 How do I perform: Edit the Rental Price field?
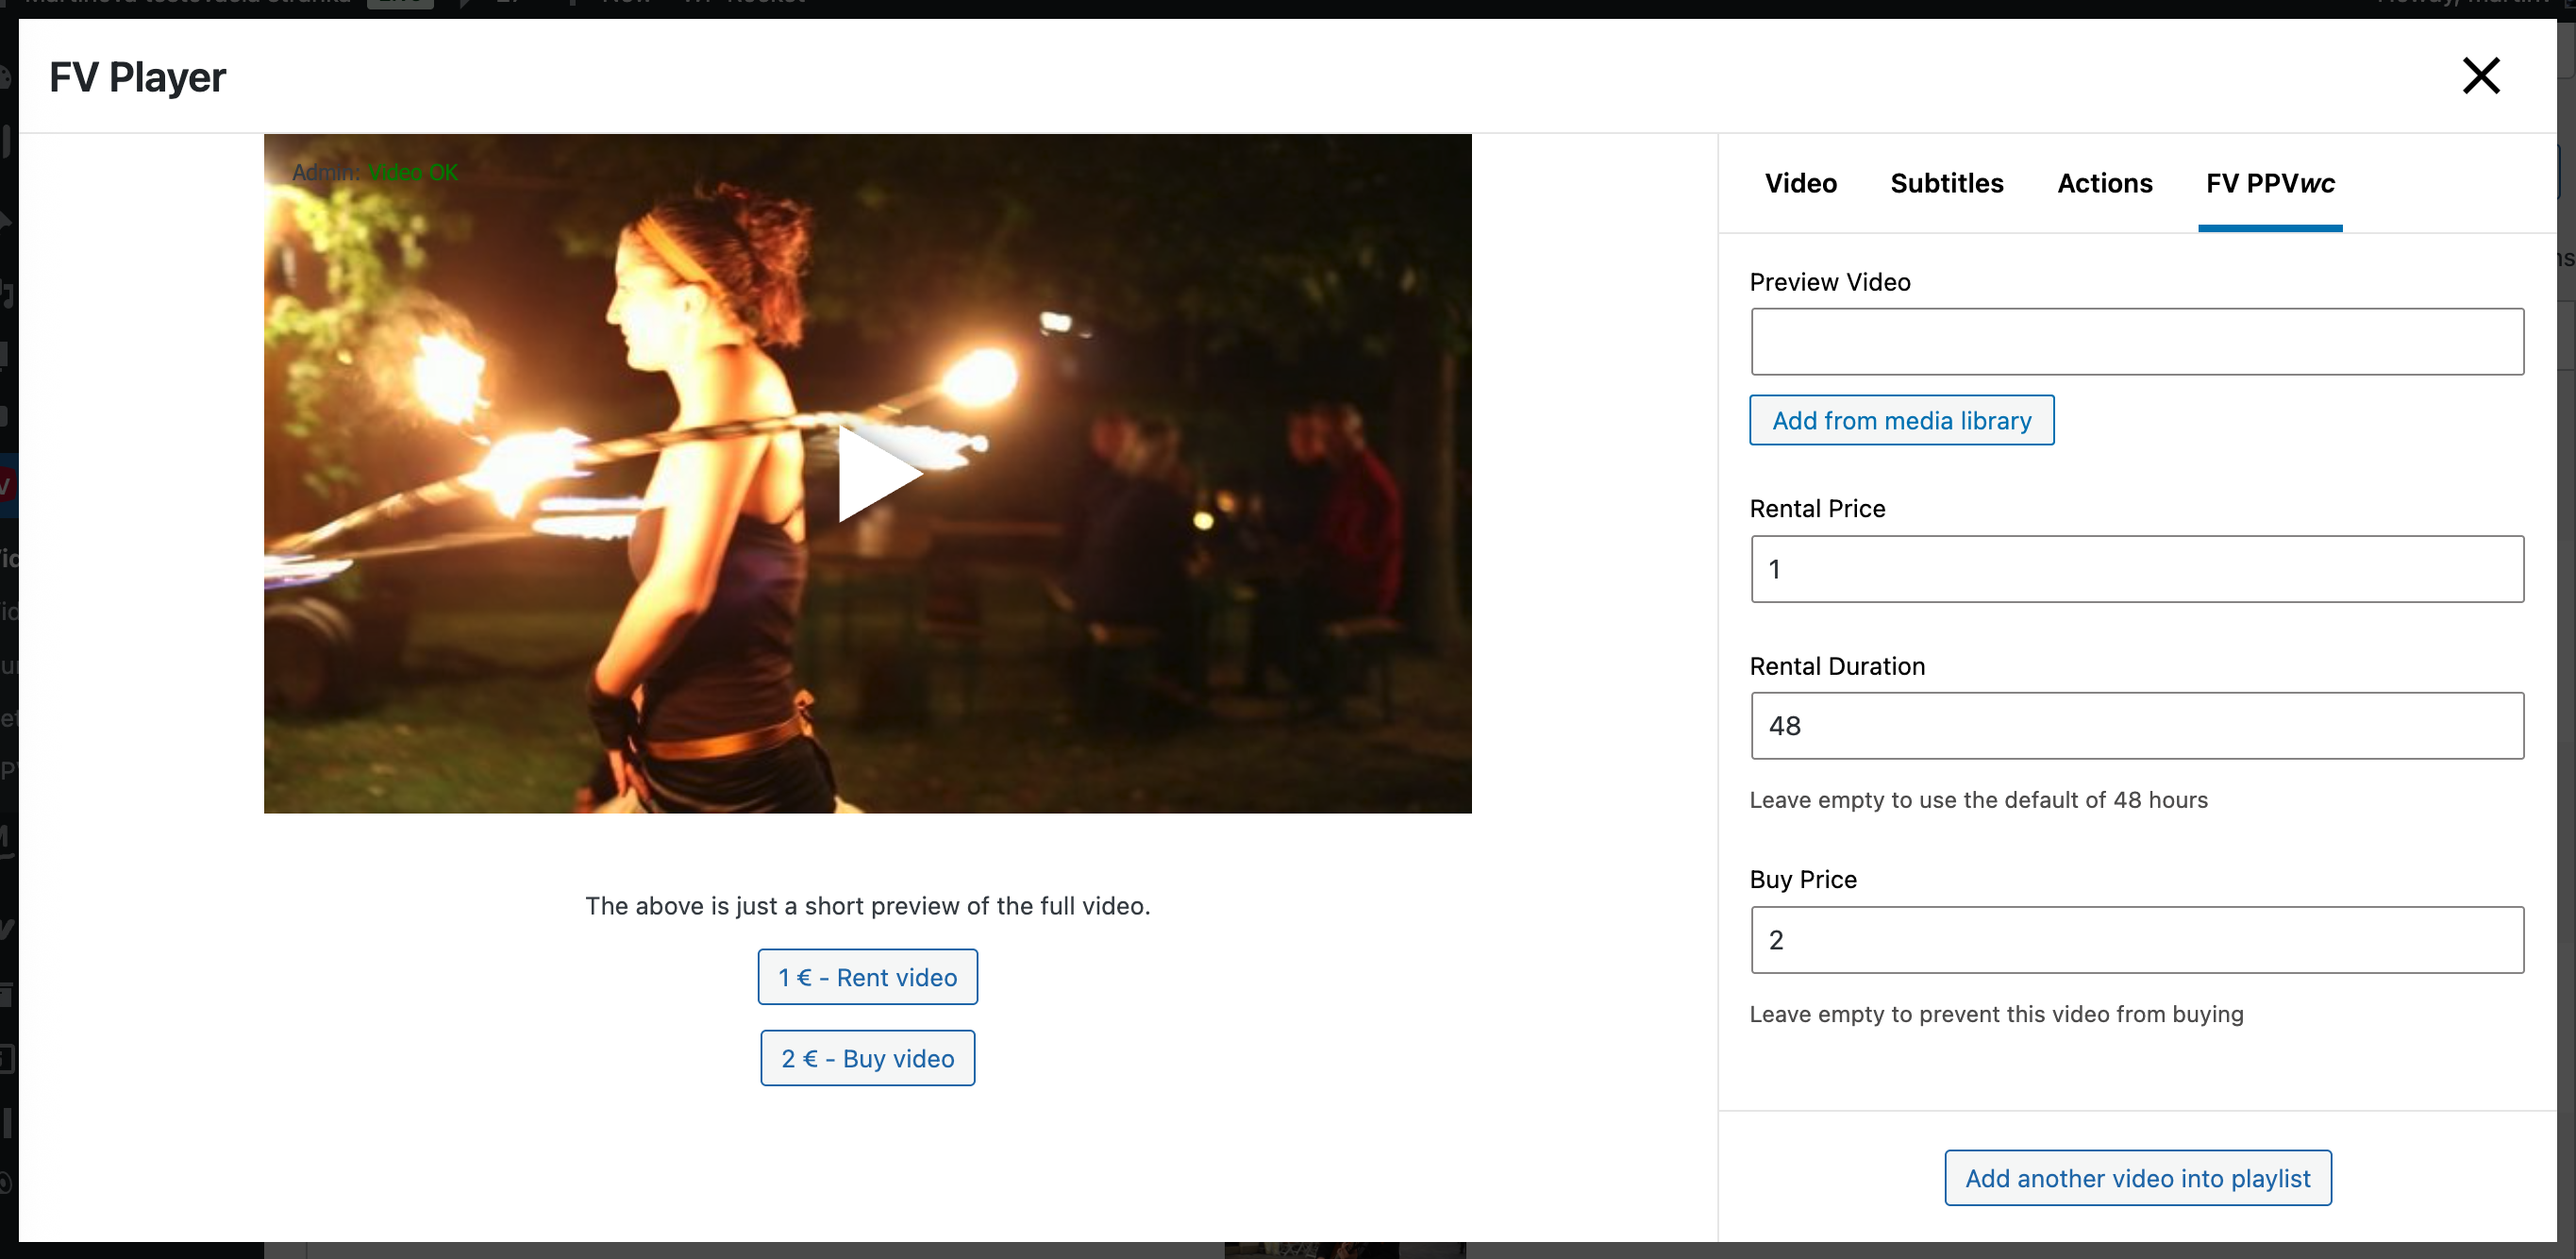point(2137,569)
